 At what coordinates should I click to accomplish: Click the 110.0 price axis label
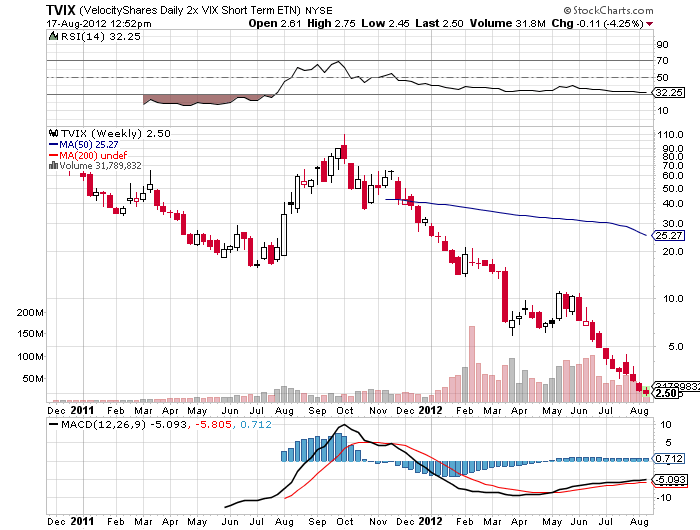tap(670, 134)
